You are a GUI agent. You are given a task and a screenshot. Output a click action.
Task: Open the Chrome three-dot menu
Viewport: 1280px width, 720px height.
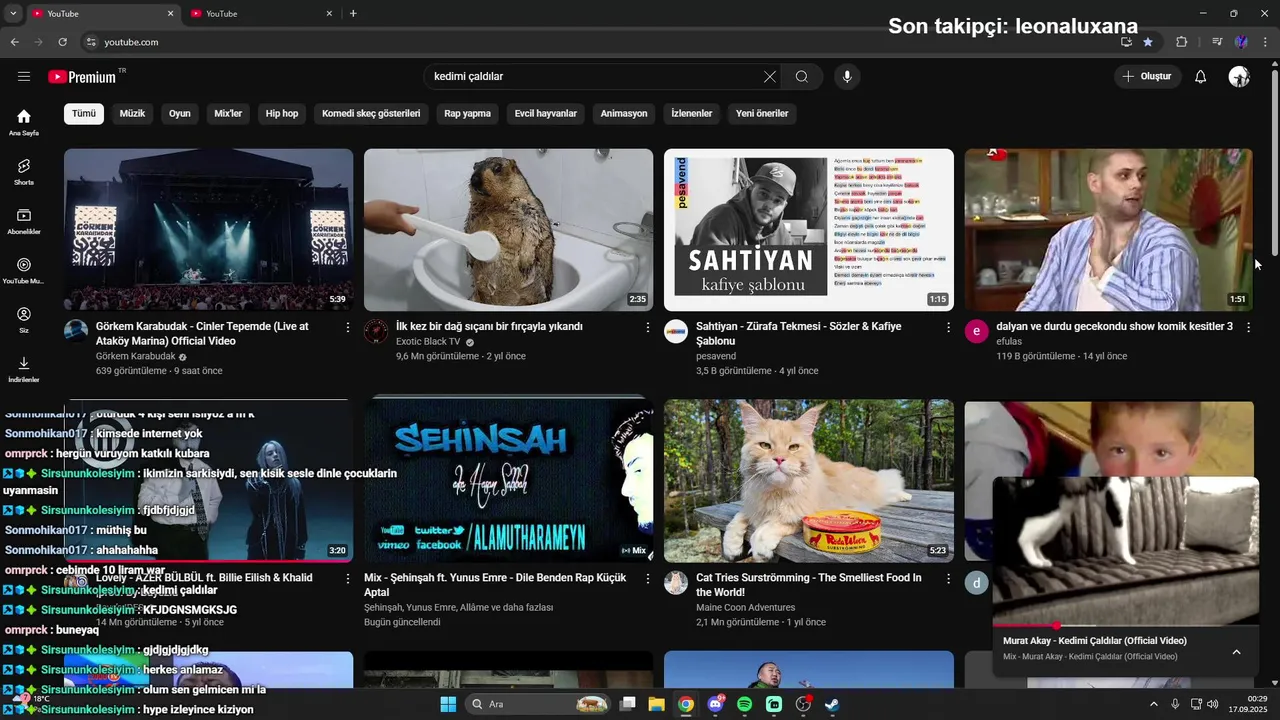(x=1266, y=42)
